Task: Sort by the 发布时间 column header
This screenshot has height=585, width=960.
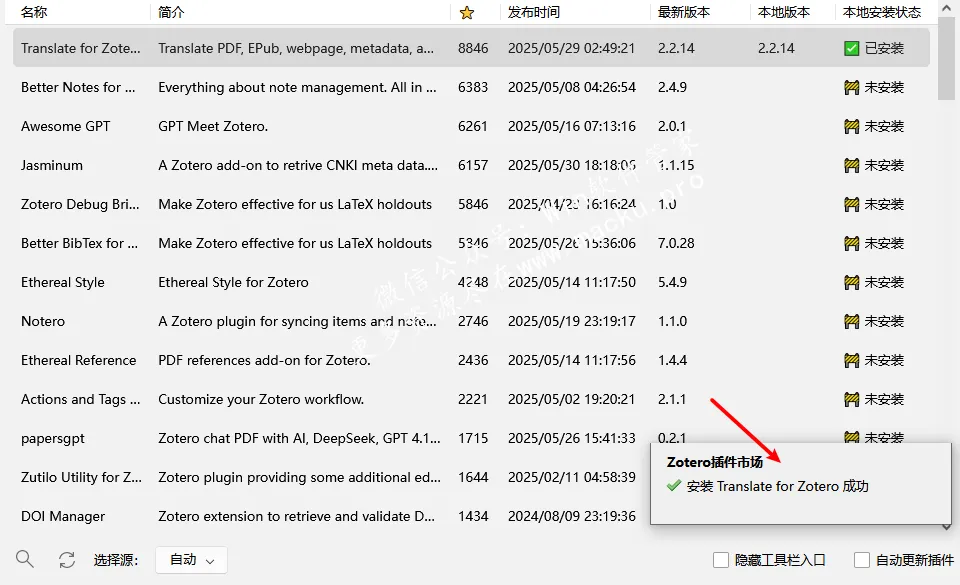Action: pos(533,12)
